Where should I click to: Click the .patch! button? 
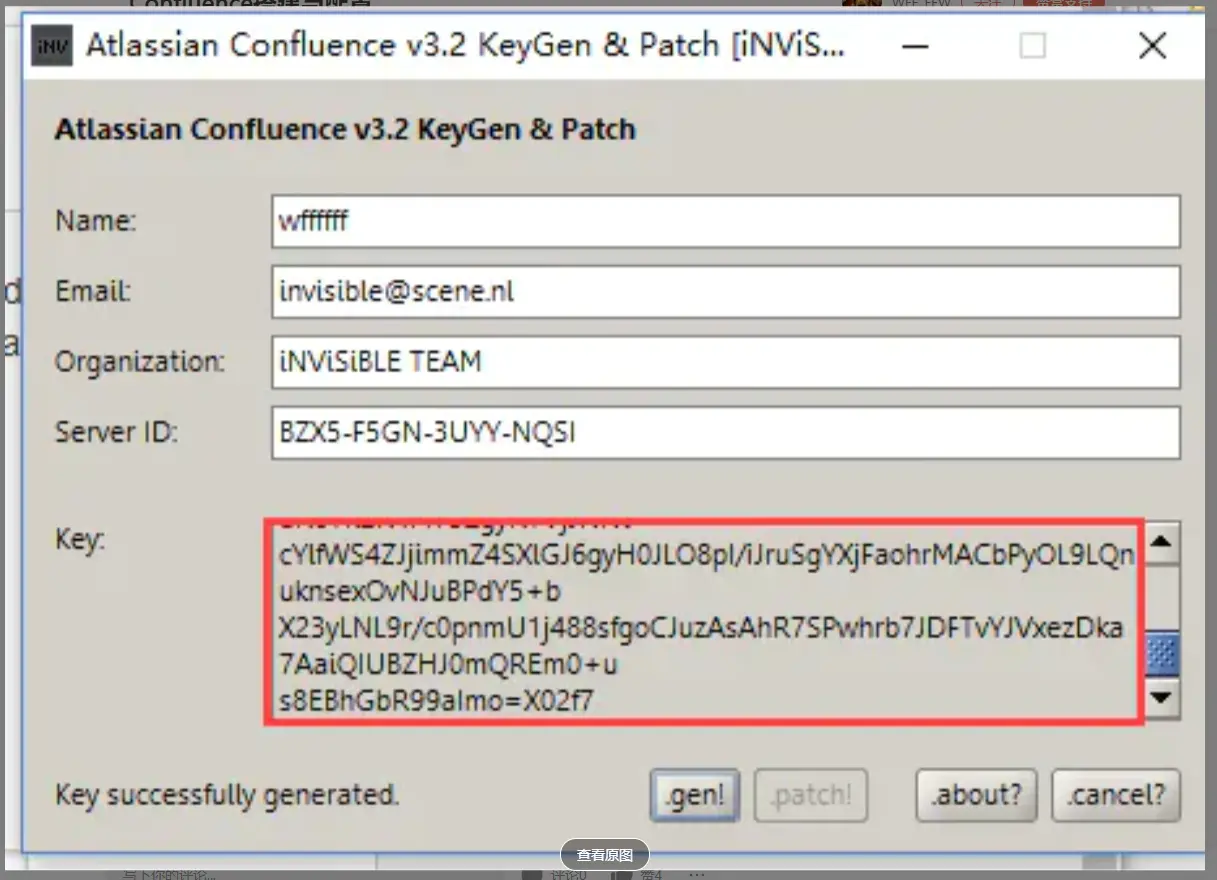pos(811,796)
